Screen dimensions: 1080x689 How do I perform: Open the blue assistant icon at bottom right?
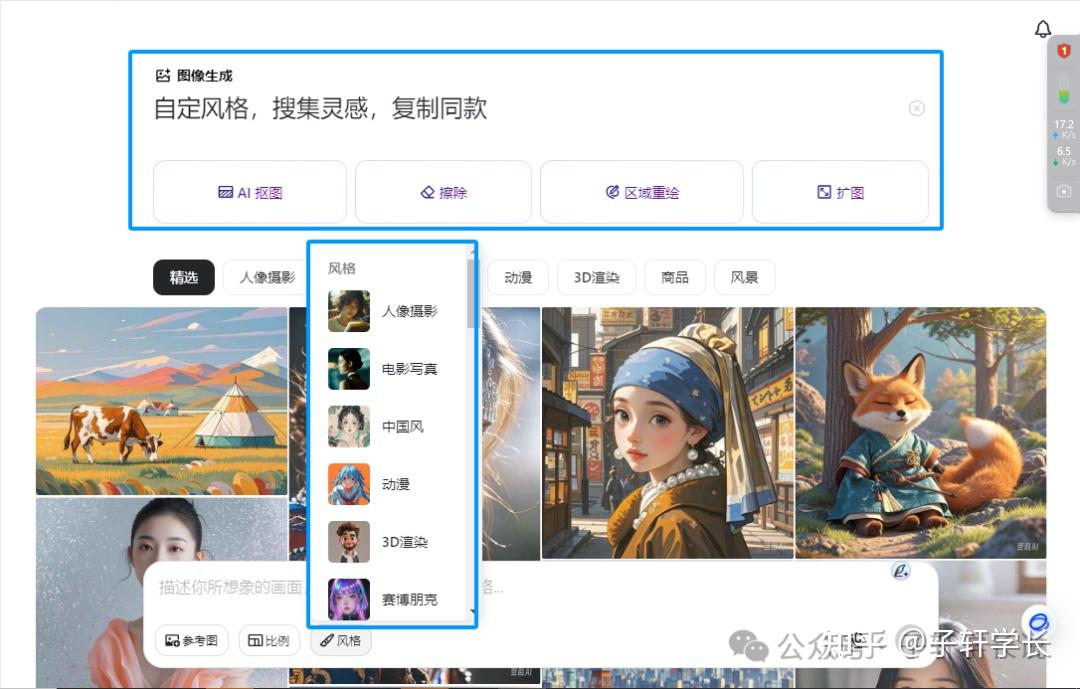1038,621
